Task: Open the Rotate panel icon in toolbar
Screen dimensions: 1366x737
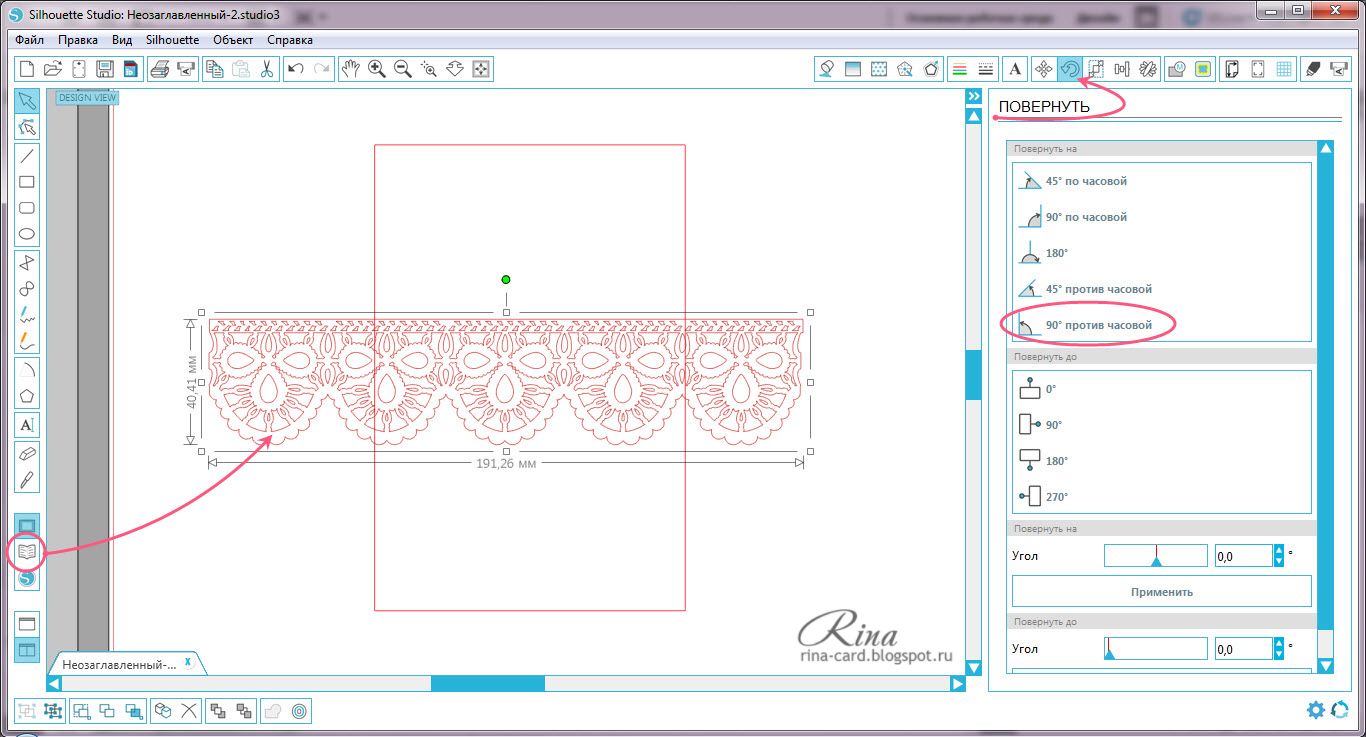Action: (x=1069, y=69)
